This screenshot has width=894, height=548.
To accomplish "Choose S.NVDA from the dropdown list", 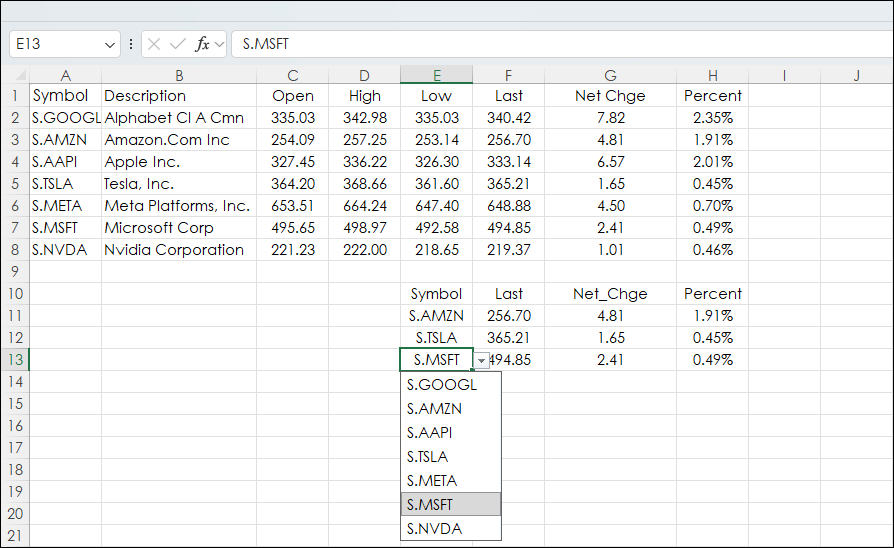I will 451,529.
